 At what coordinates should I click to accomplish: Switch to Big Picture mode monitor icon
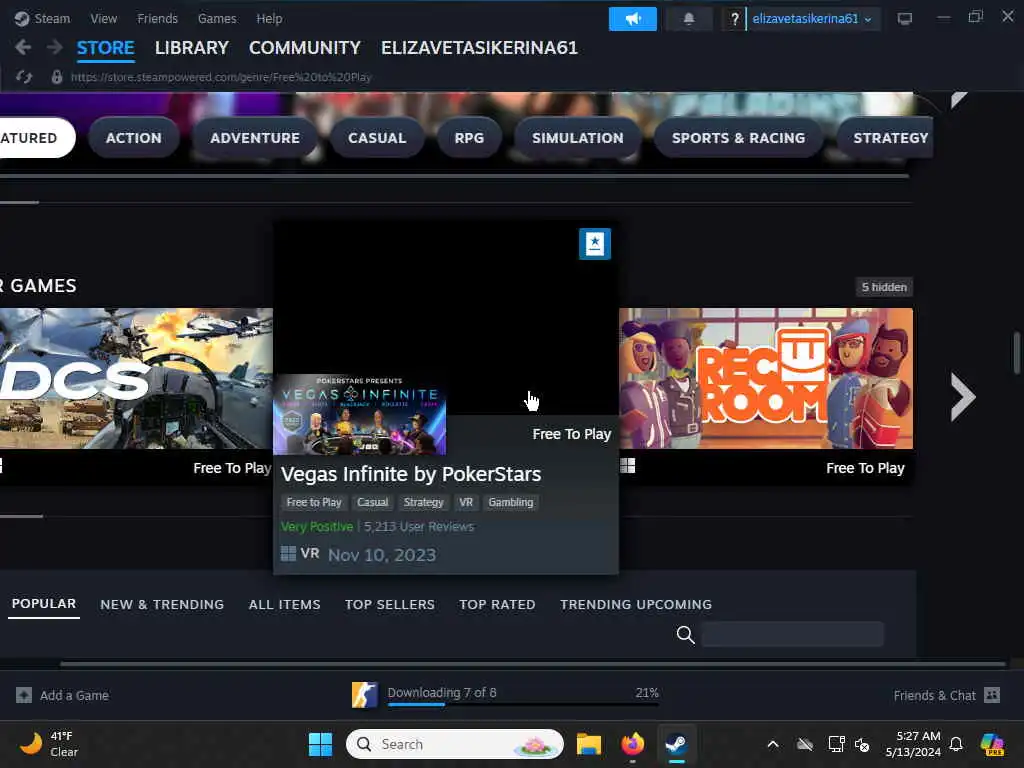904,18
